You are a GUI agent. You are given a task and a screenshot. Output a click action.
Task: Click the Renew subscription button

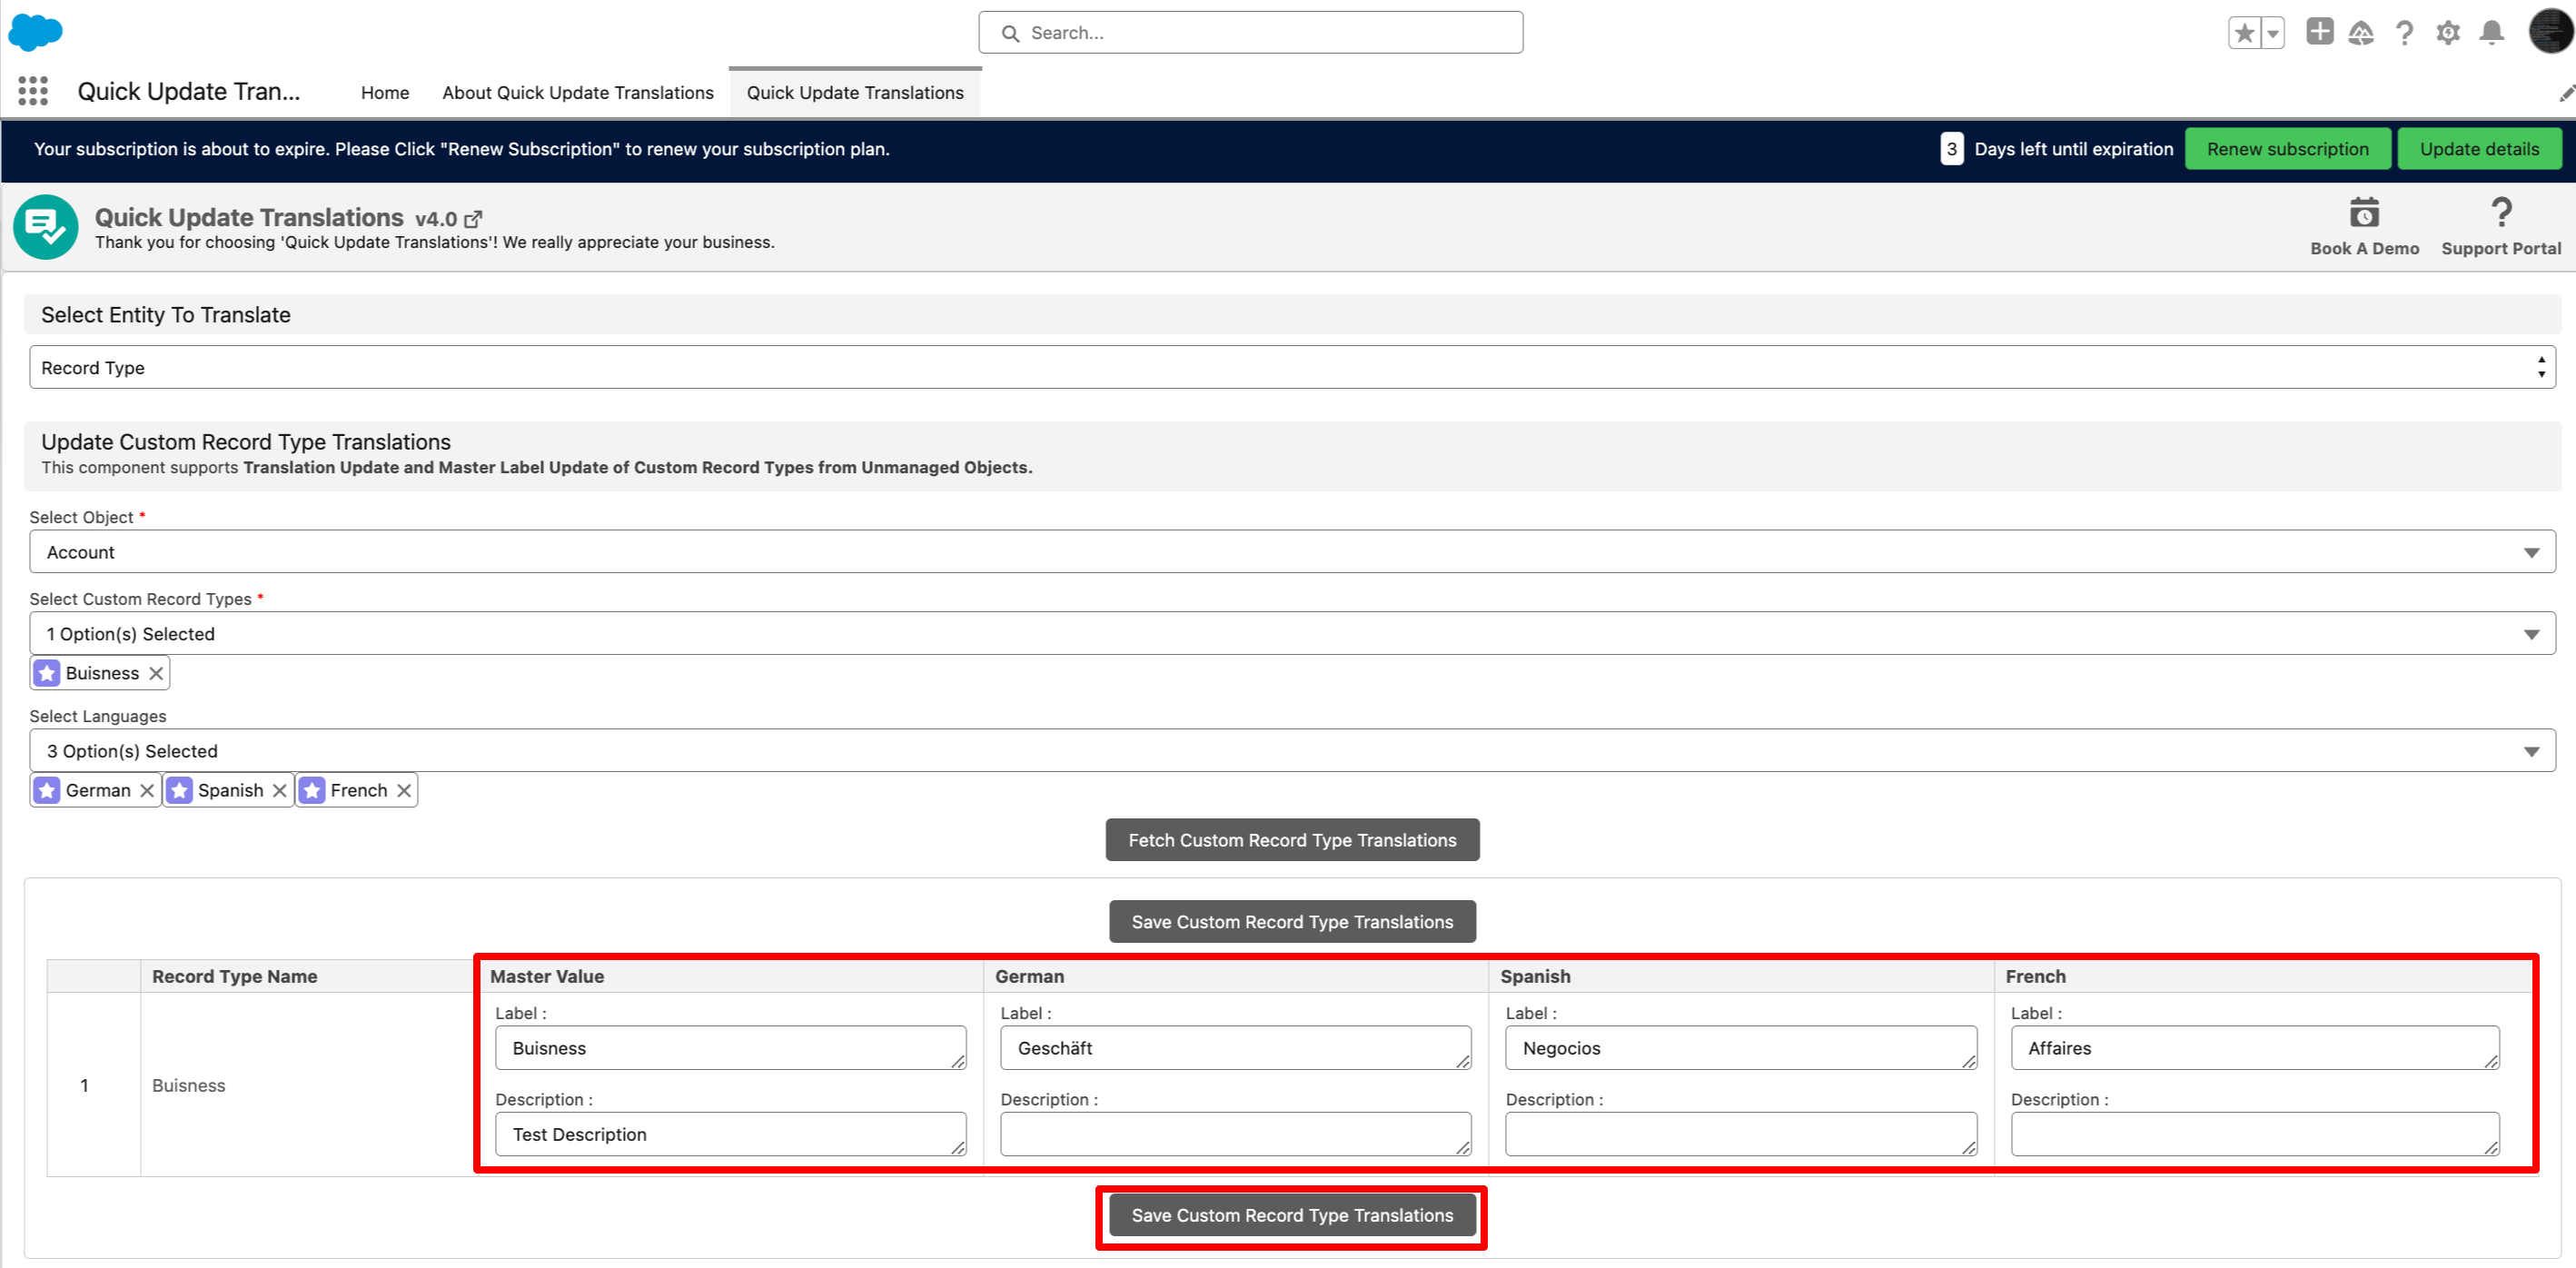2287,149
